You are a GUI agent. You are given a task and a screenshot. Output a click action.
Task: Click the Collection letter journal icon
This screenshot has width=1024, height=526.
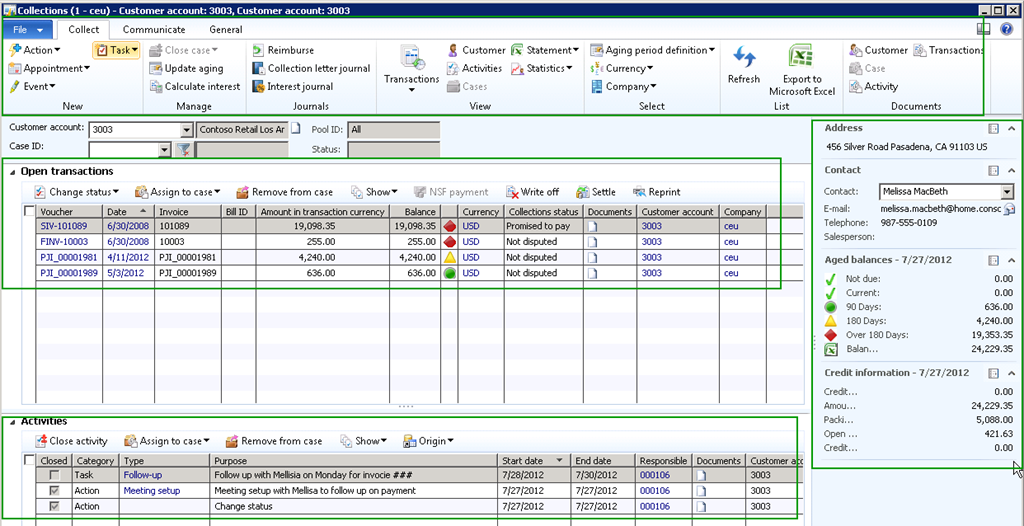click(x=258, y=69)
